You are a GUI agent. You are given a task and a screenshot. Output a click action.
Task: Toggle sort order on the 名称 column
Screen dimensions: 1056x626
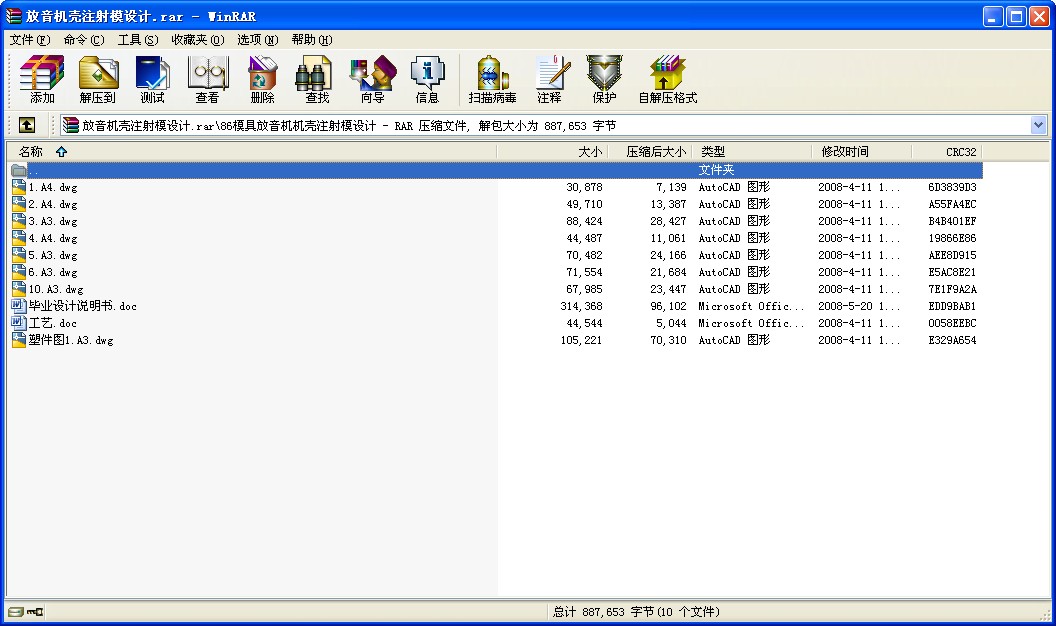pos(30,151)
